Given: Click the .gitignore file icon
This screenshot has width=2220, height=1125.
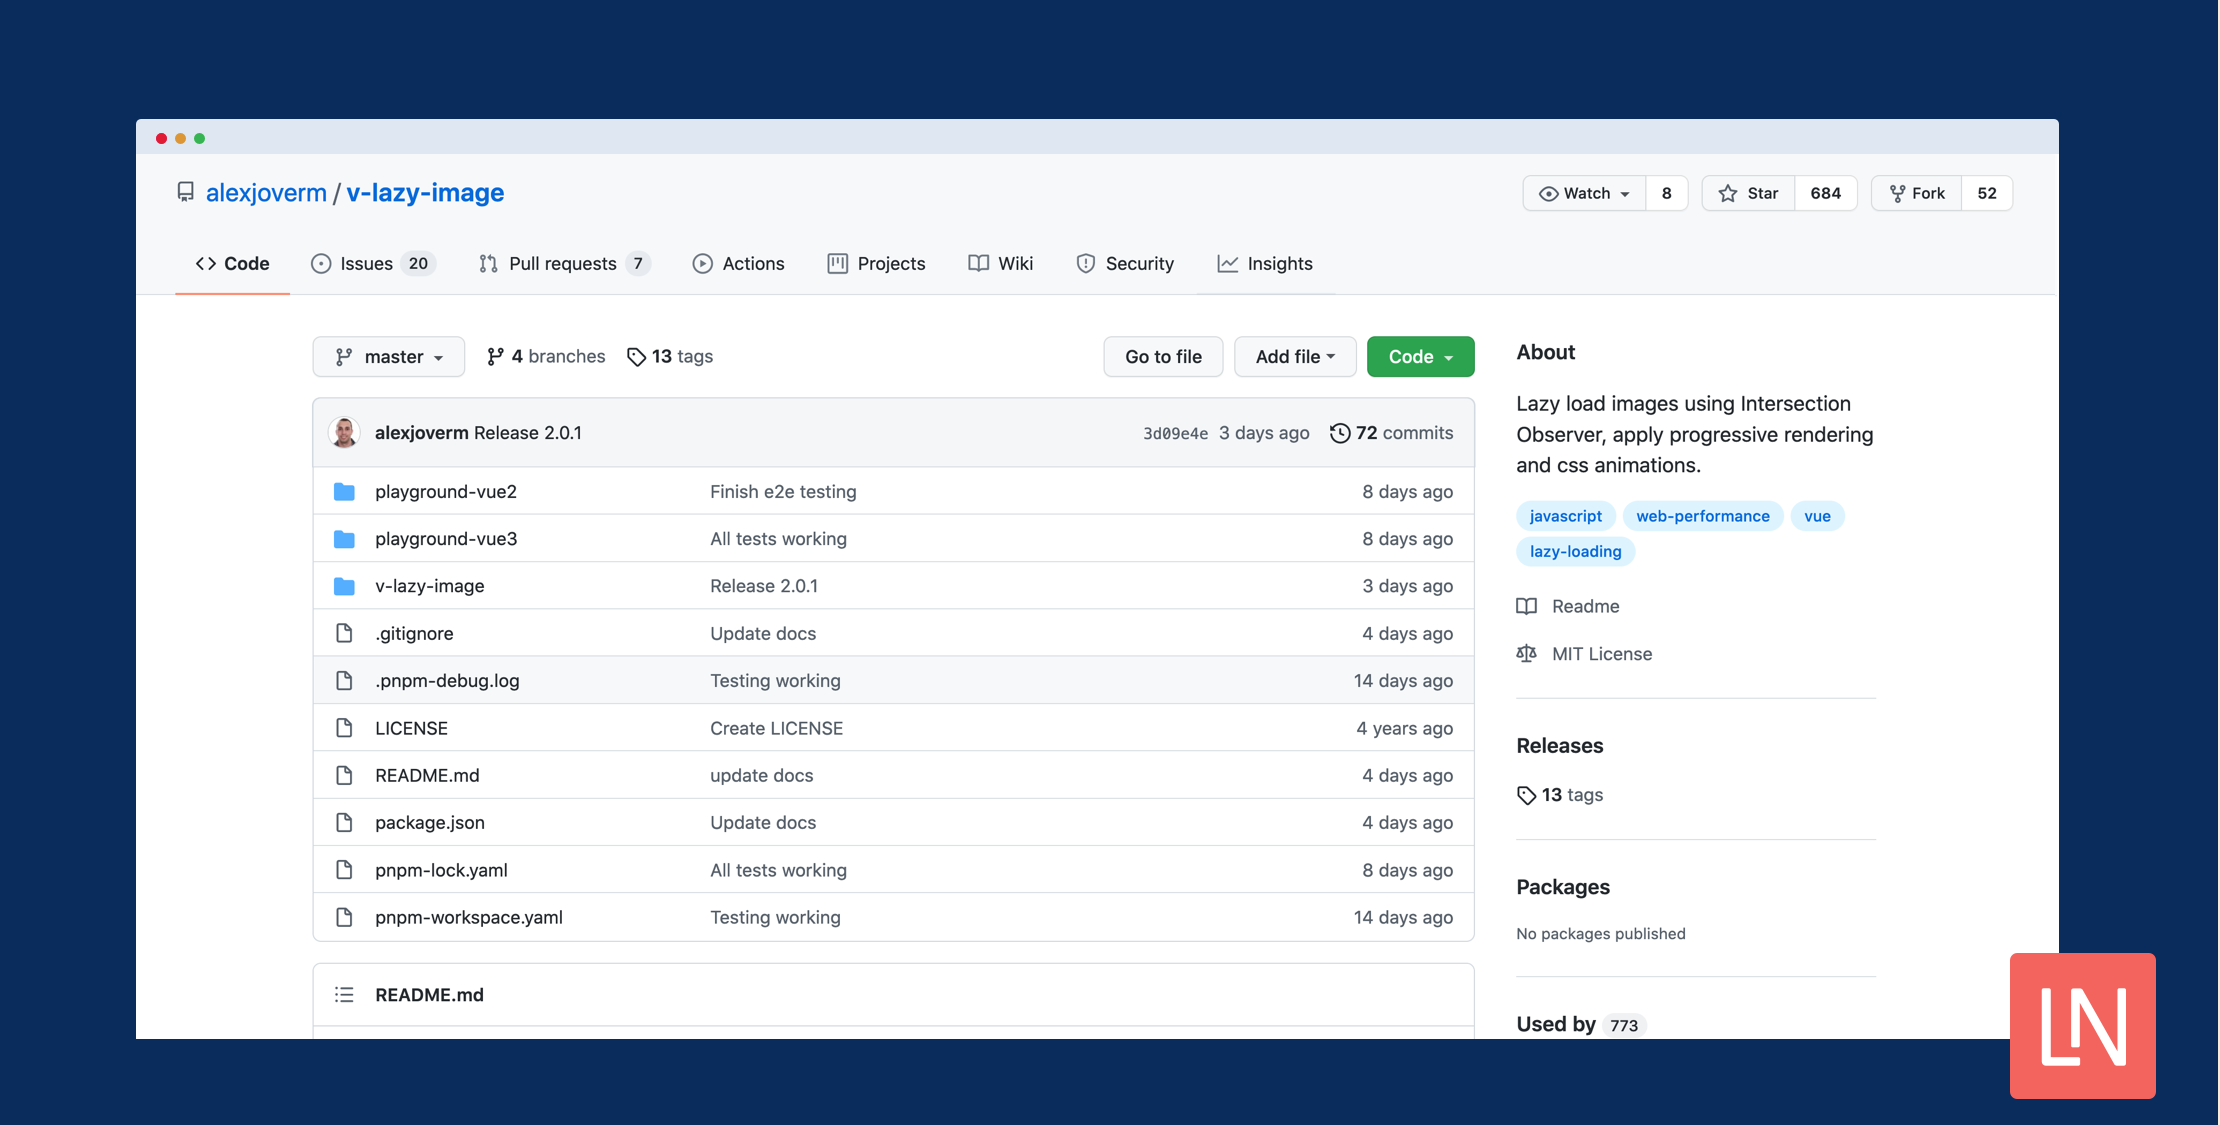Looking at the screenshot, I should [344, 633].
